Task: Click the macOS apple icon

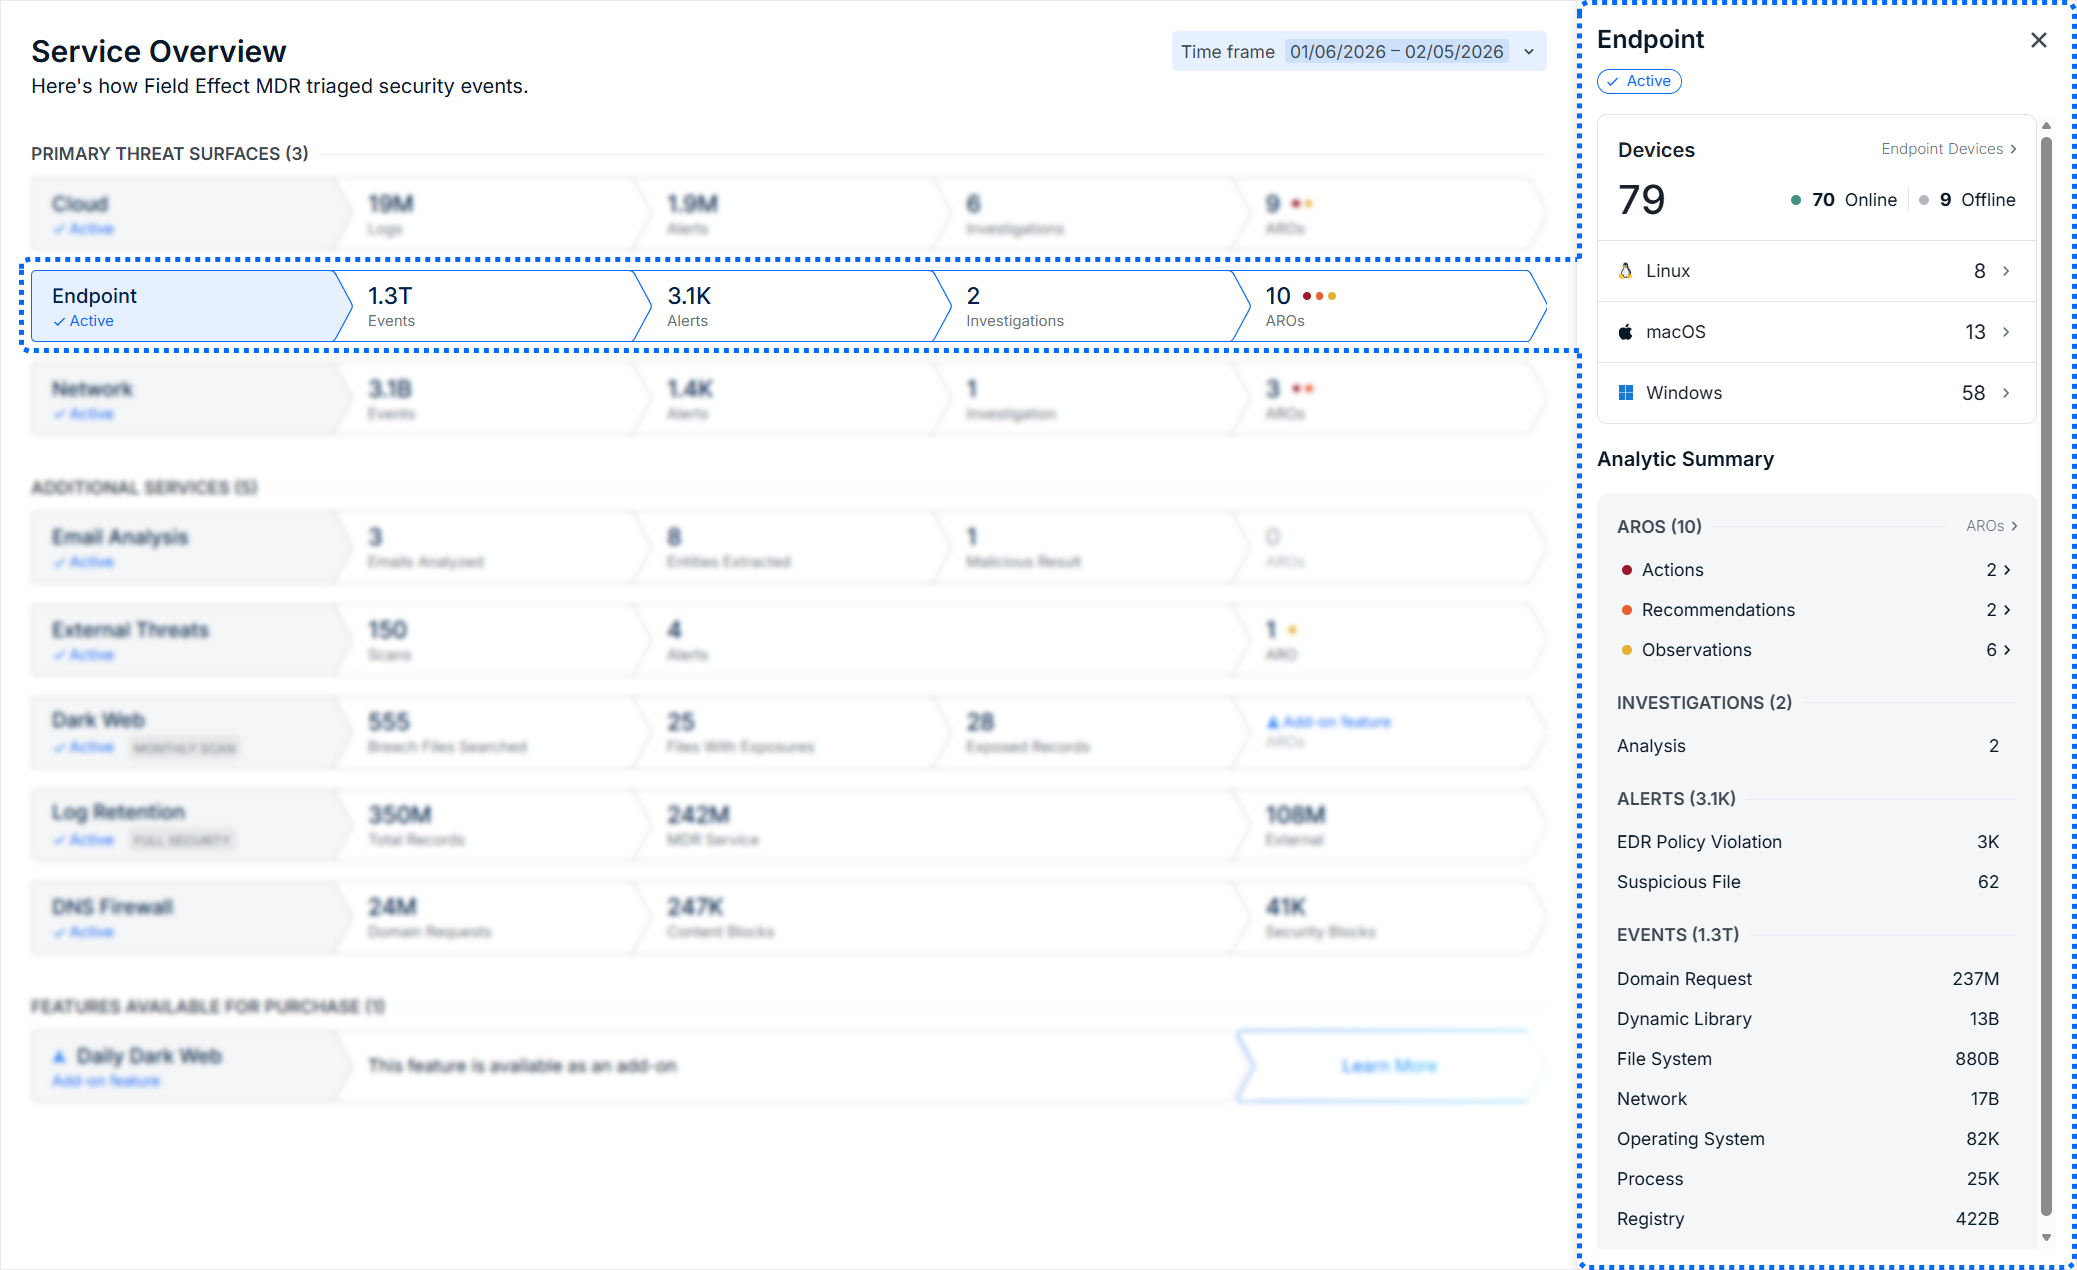Action: (x=1625, y=332)
